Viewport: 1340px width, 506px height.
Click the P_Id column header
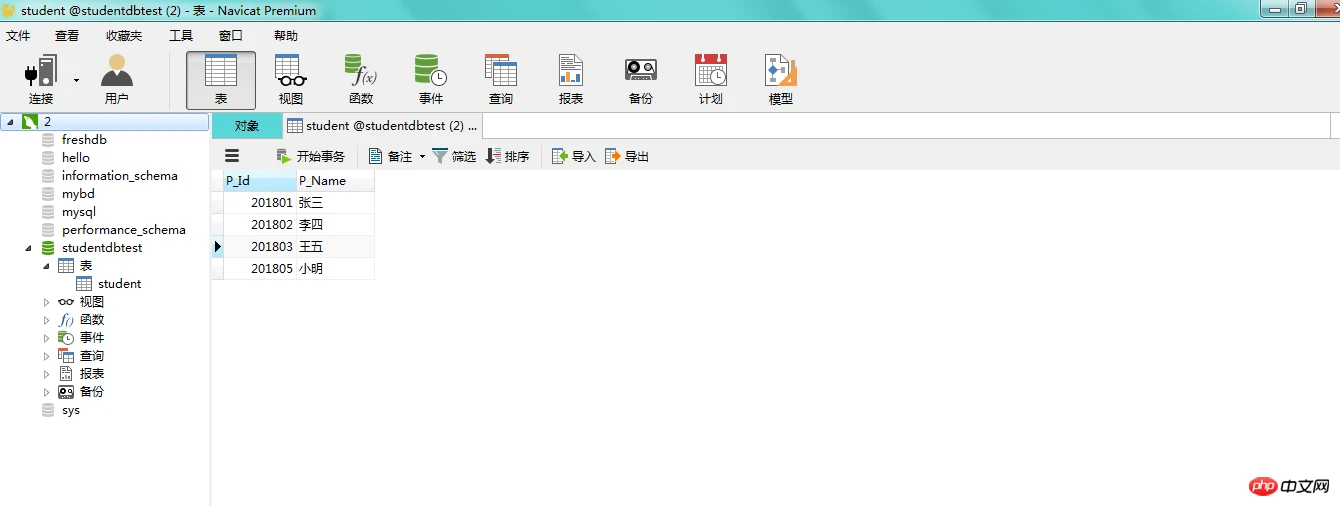[x=260, y=181]
